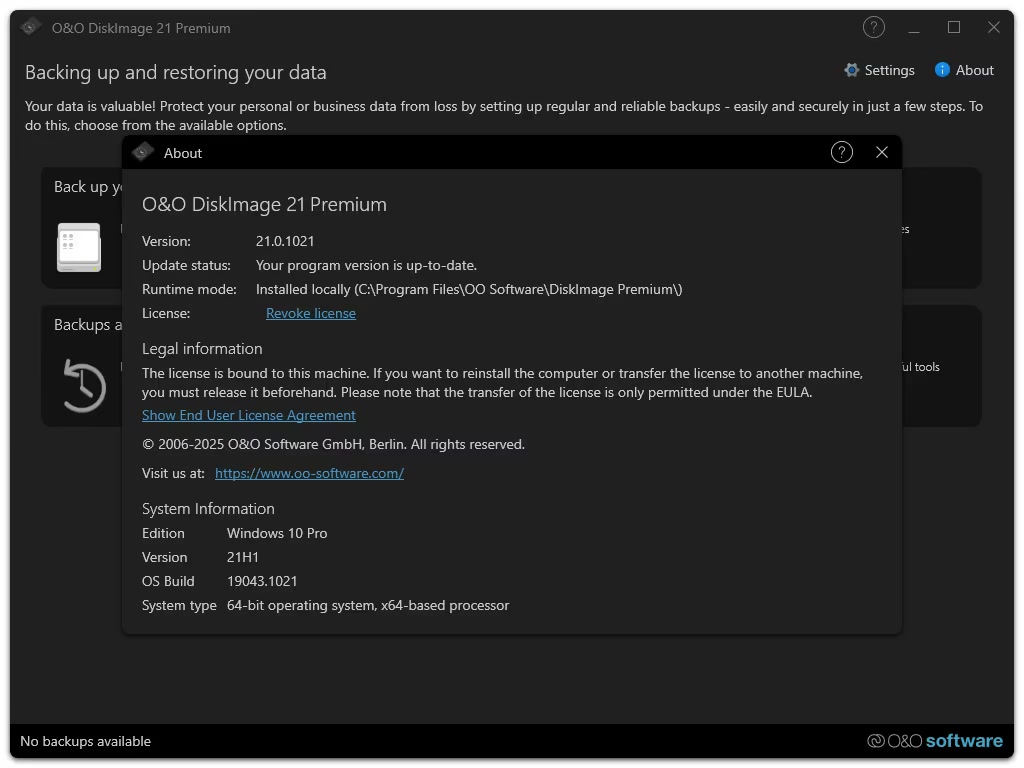Screen dimensions: 1024x768
Task: Click the Revoke license link
Action: (x=311, y=313)
